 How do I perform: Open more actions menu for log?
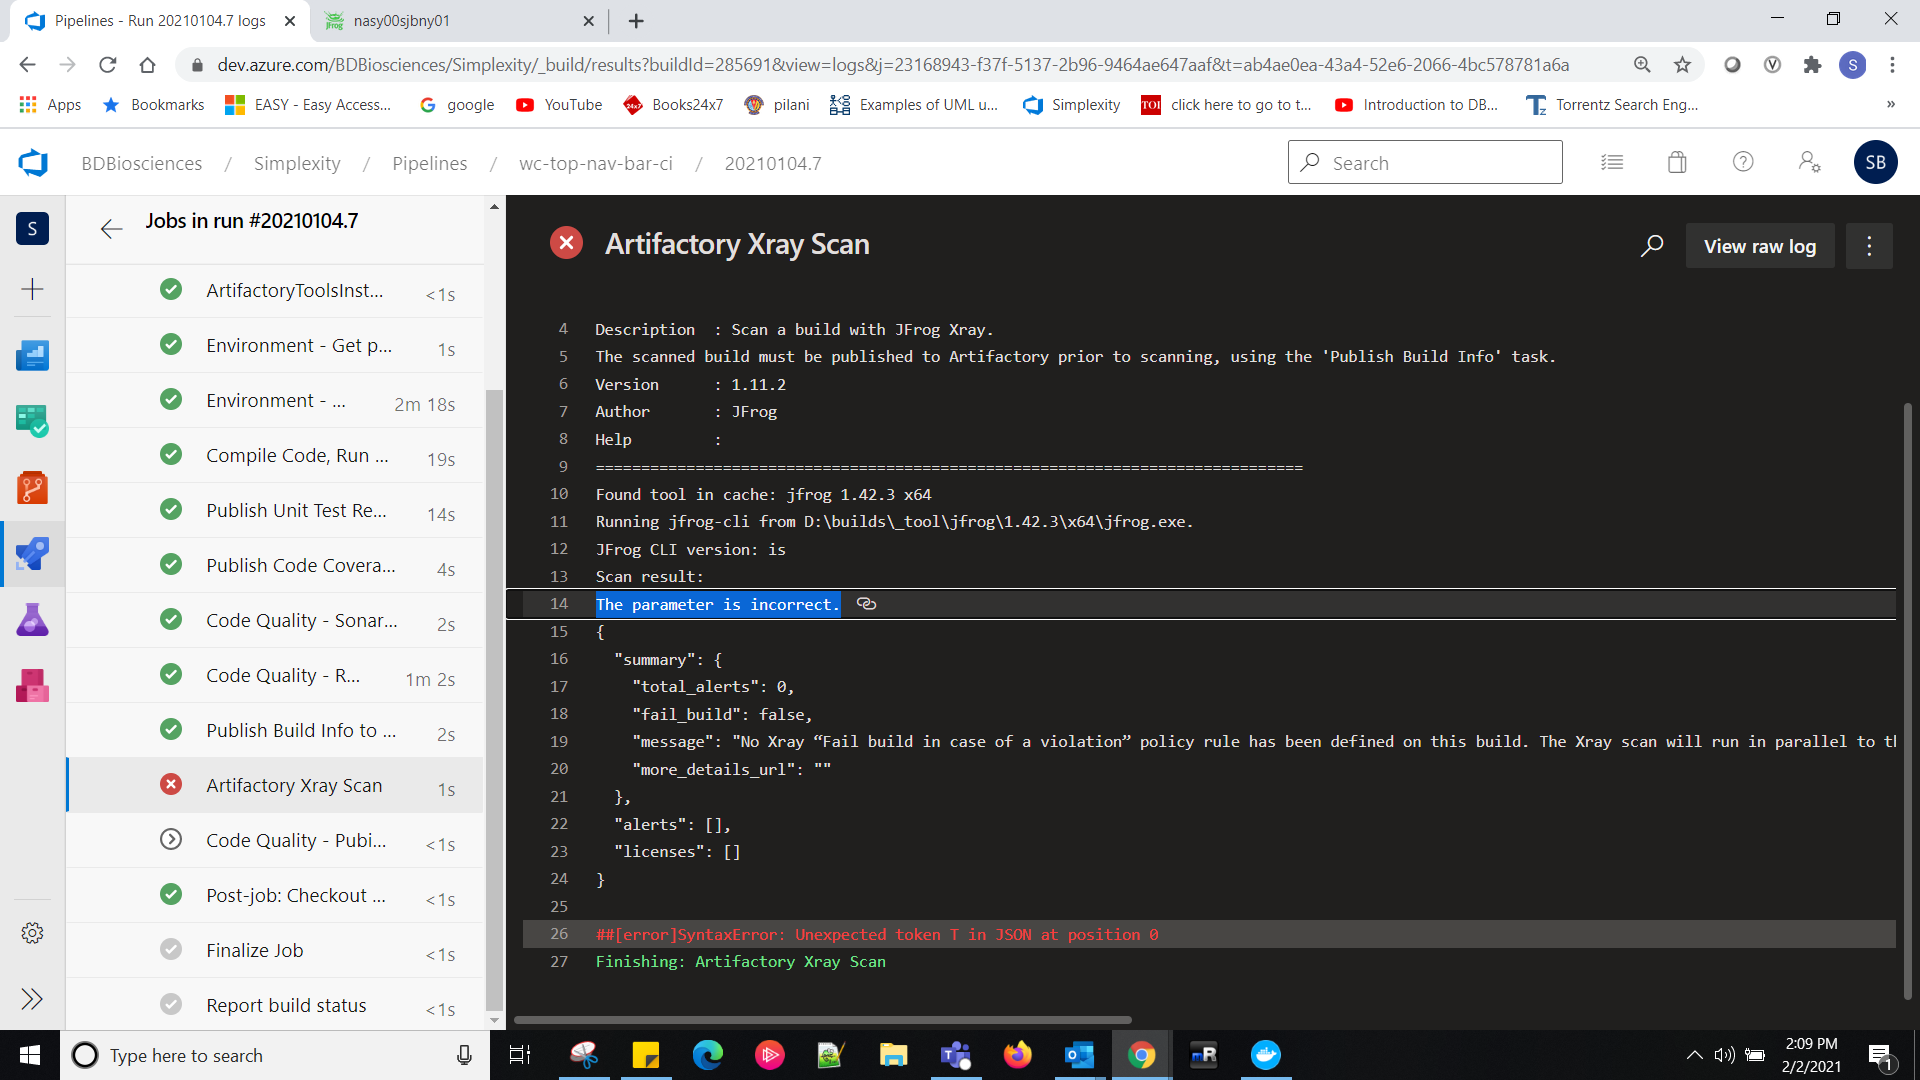tap(1869, 246)
